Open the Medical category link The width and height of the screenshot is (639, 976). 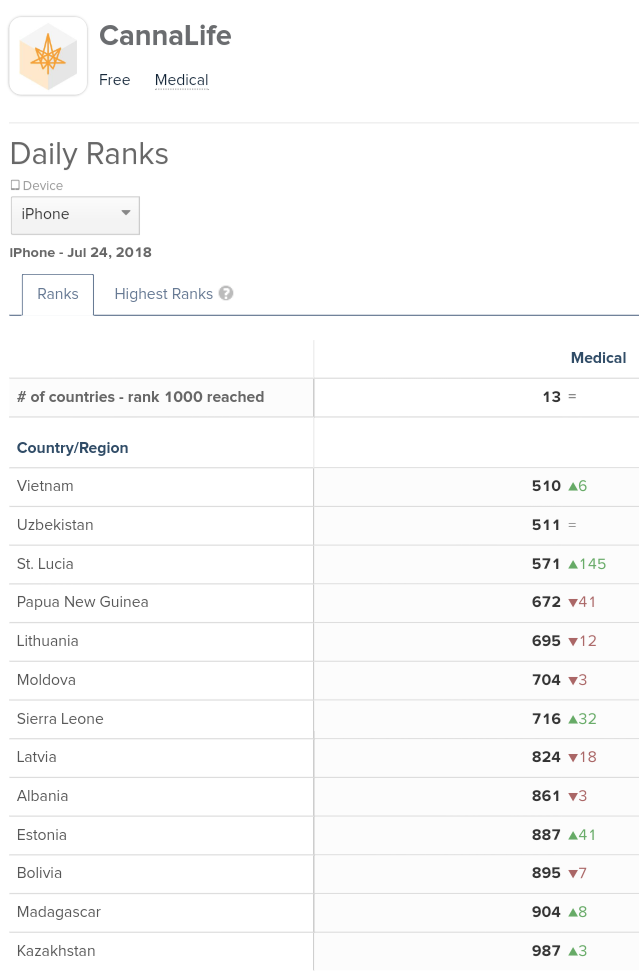181,80
